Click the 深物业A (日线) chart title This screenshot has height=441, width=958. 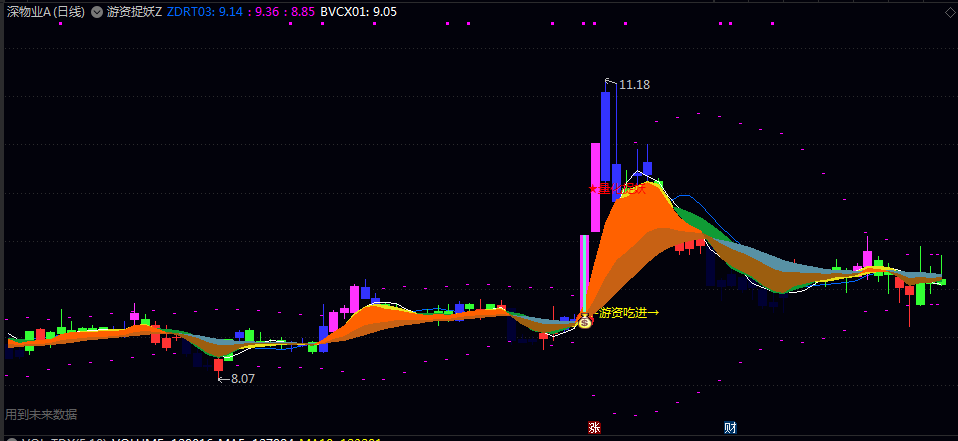pos(46,12)
